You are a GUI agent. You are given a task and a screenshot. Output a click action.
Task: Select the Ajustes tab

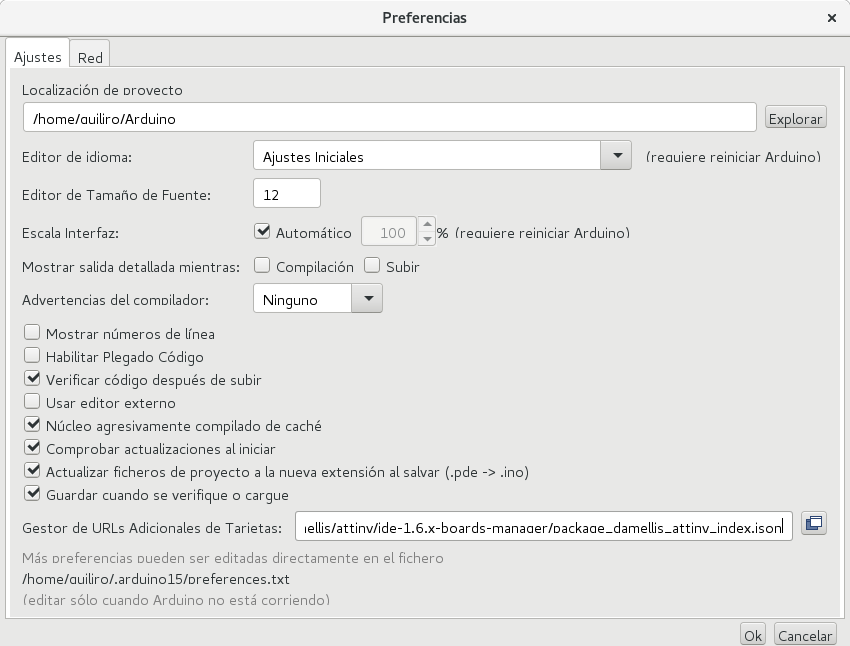37,57
